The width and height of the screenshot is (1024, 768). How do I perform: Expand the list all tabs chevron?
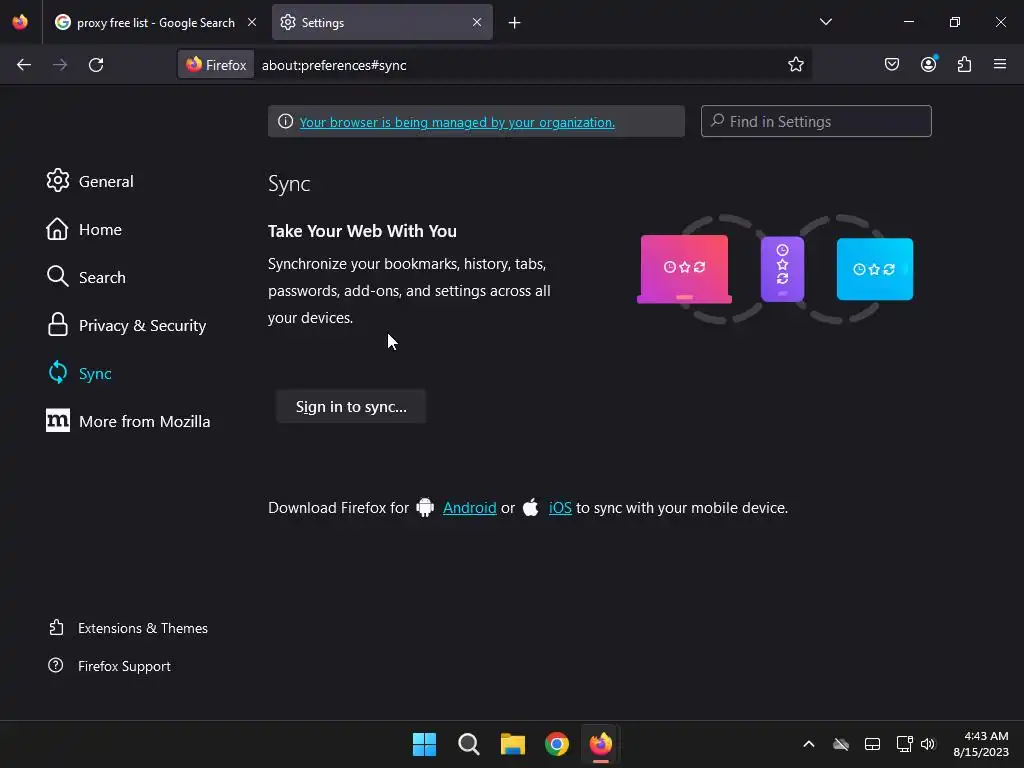(825, 22)
